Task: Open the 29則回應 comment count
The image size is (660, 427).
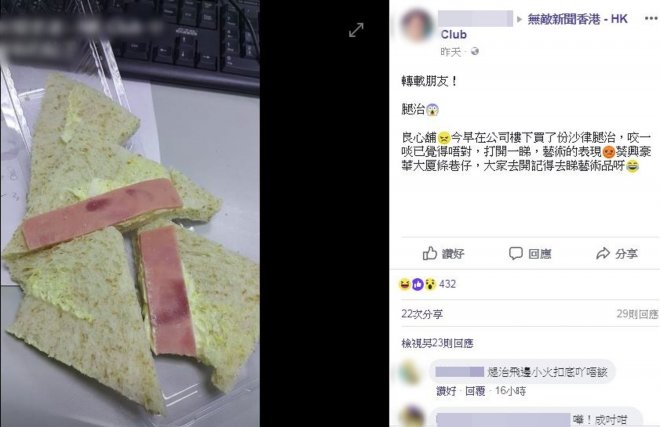Action: [637, 314]
